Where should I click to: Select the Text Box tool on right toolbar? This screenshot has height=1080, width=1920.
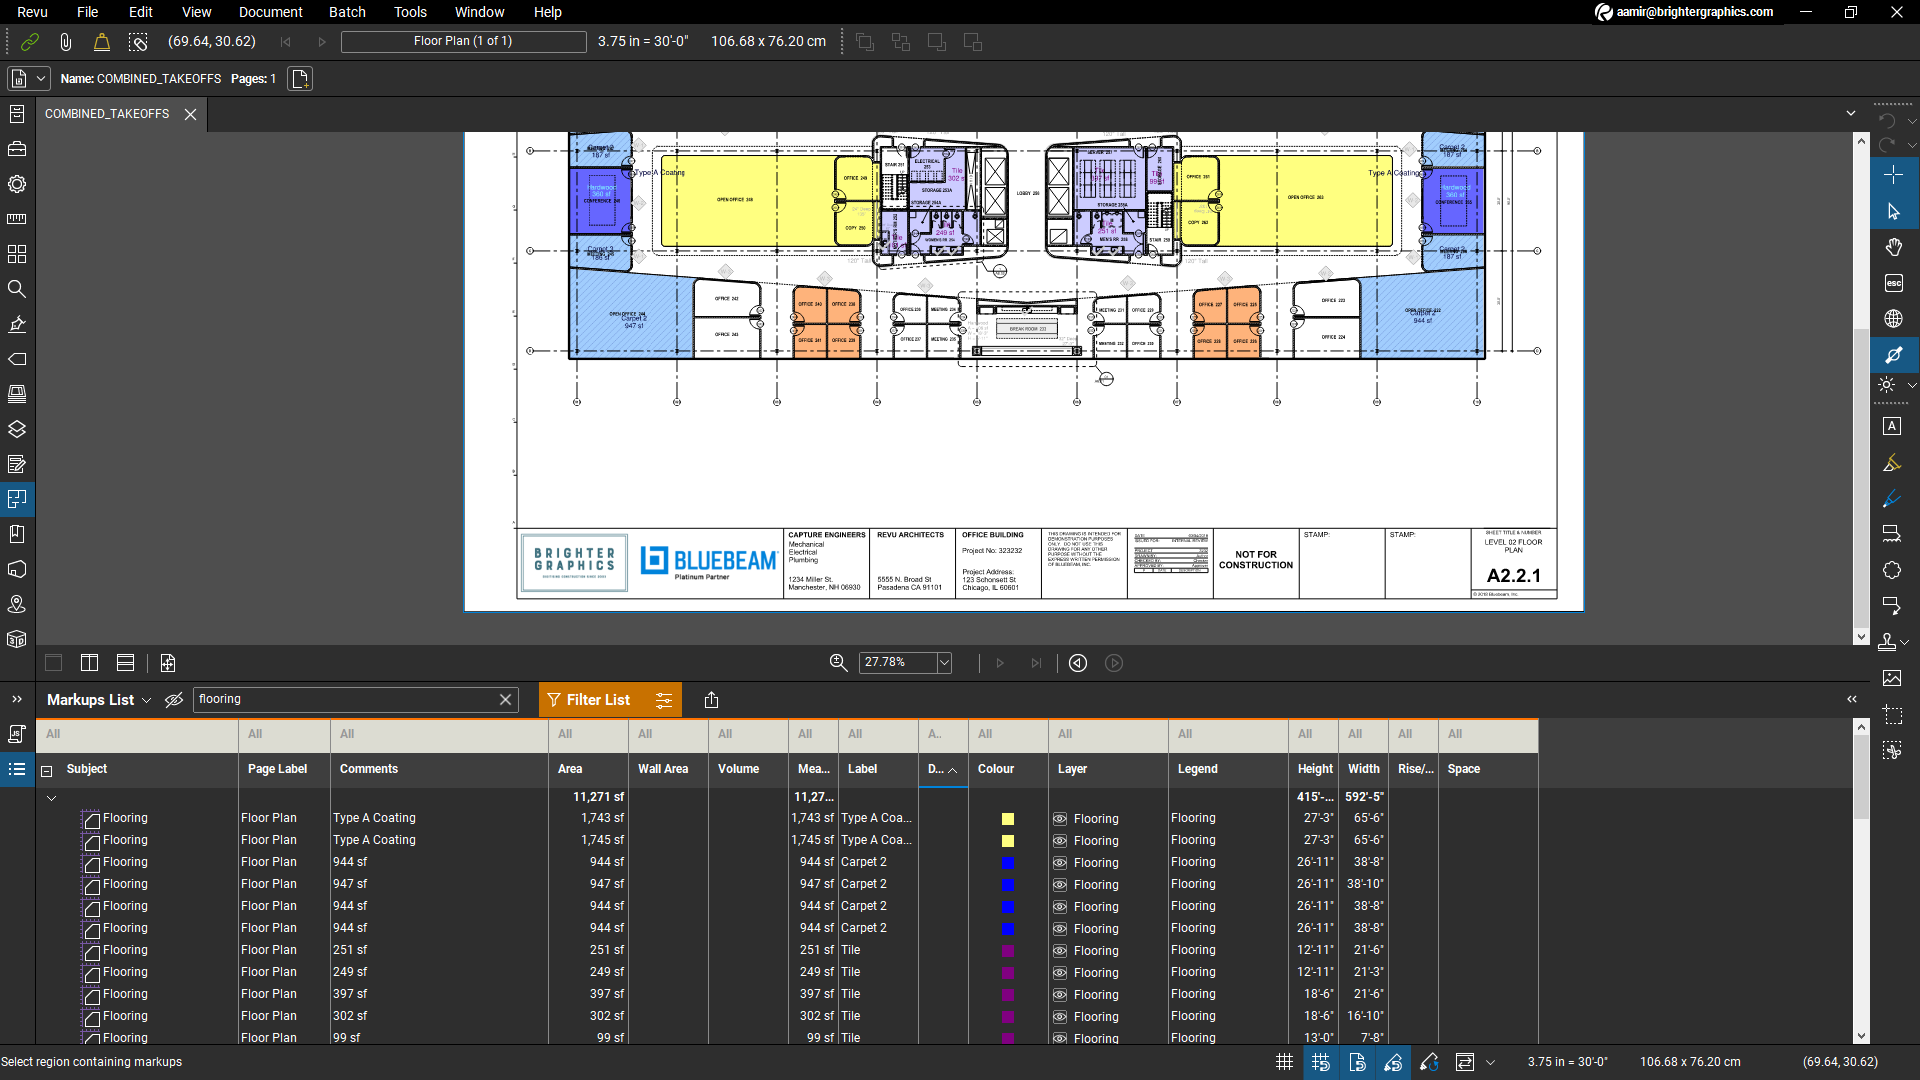click(1892, 425)
